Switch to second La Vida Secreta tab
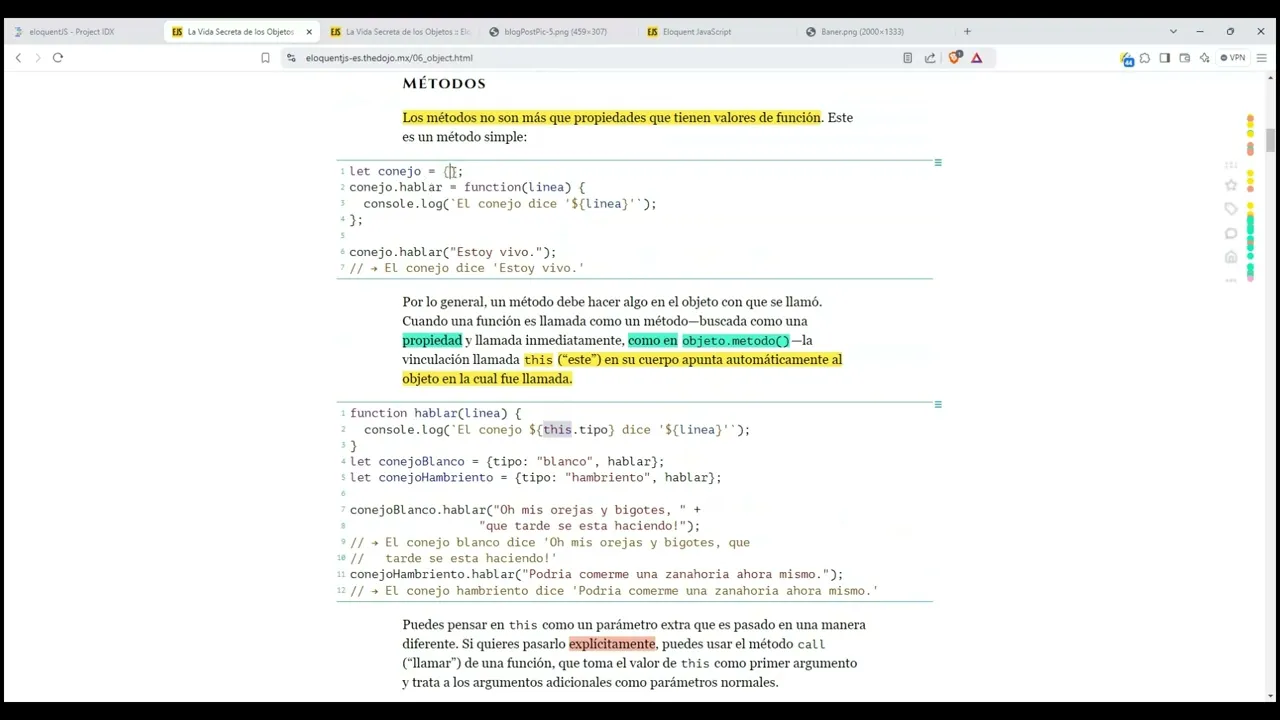The height and width of the screenshot is (720, 1280). point(400,32)
